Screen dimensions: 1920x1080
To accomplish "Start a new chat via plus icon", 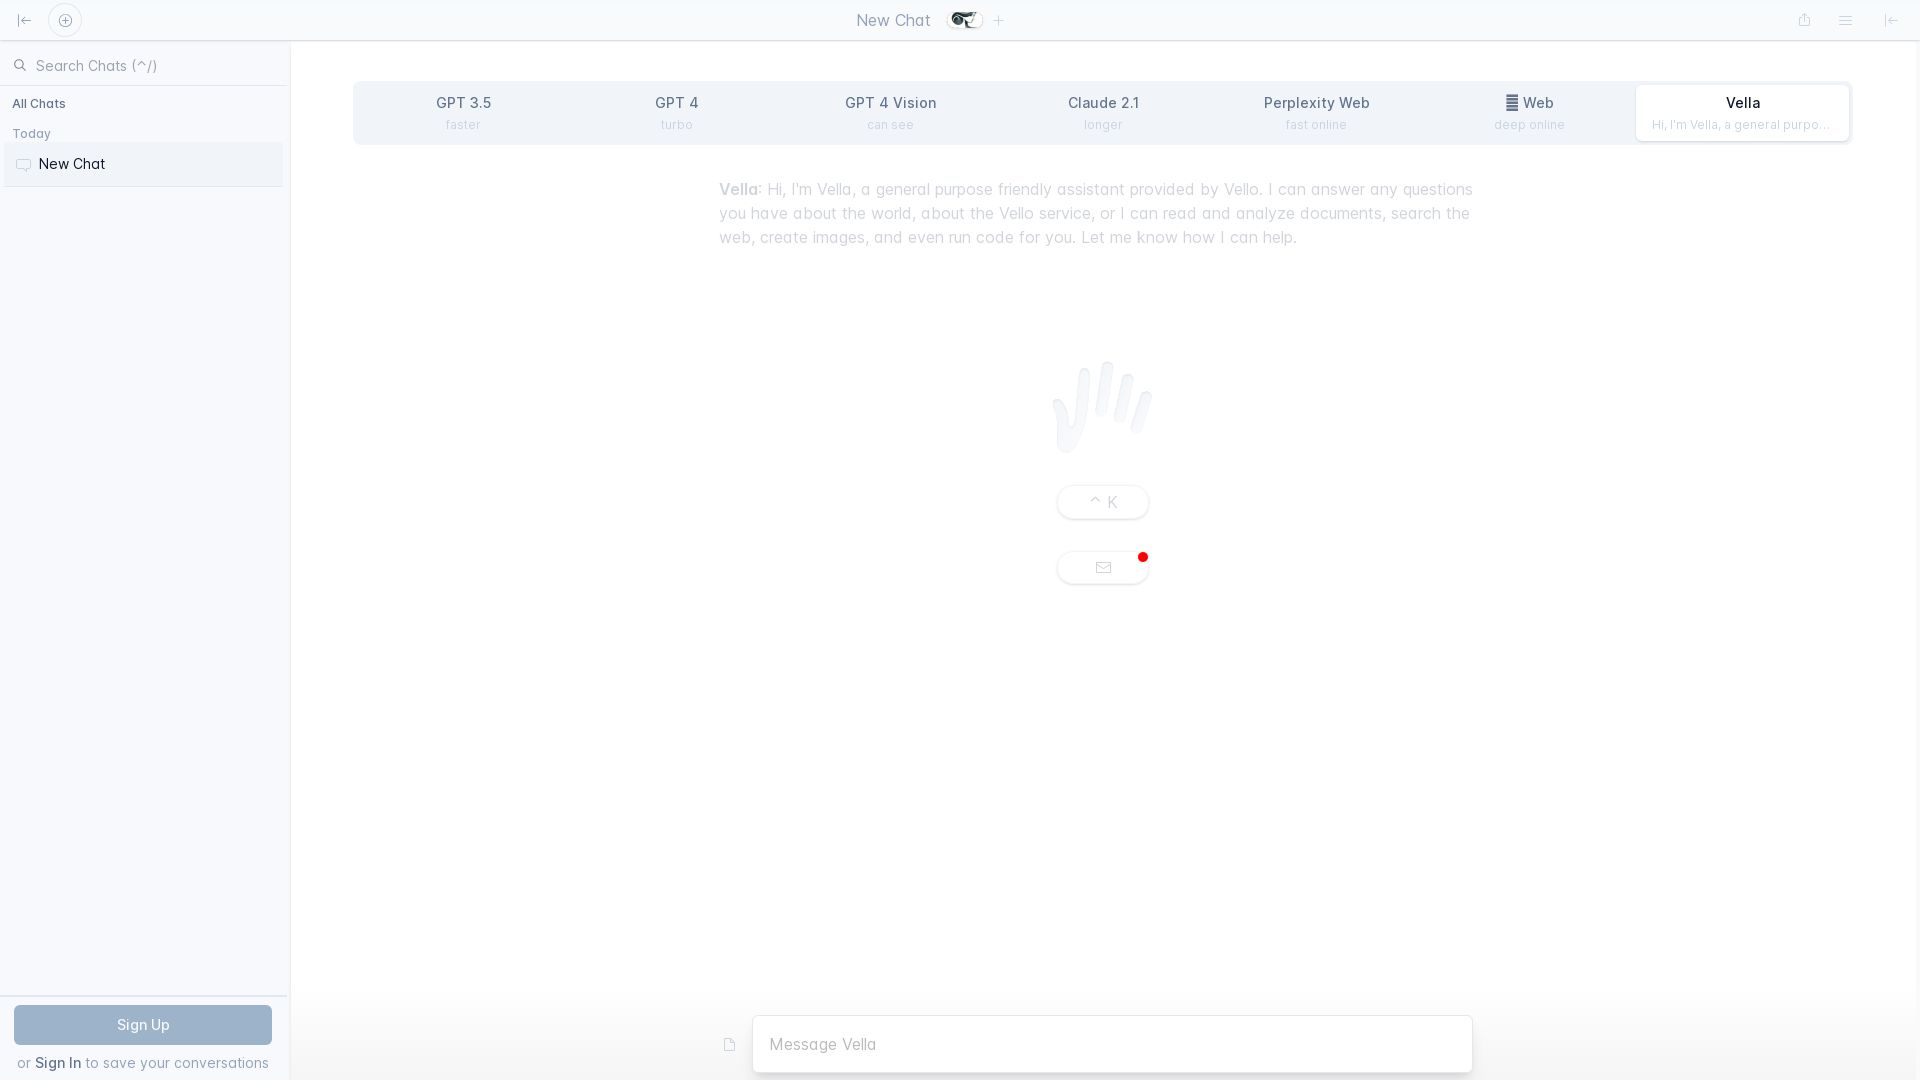I will tap(65, 20).
